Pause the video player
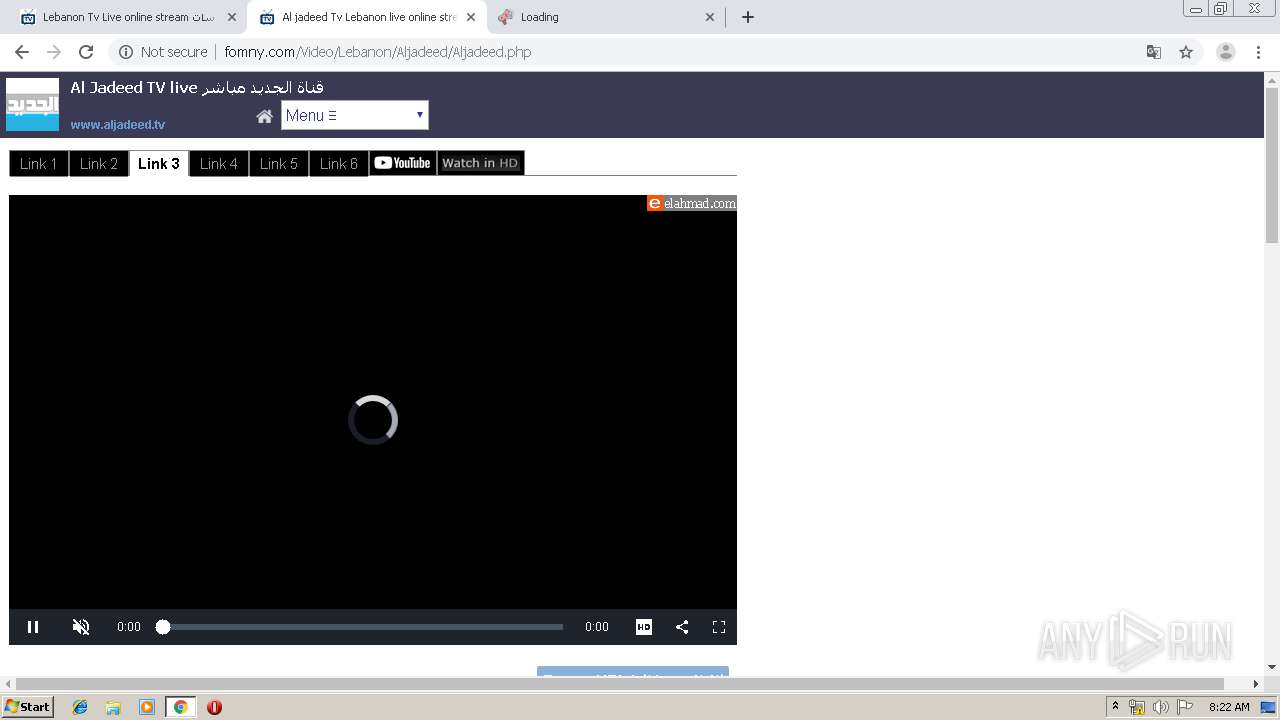 33,627
